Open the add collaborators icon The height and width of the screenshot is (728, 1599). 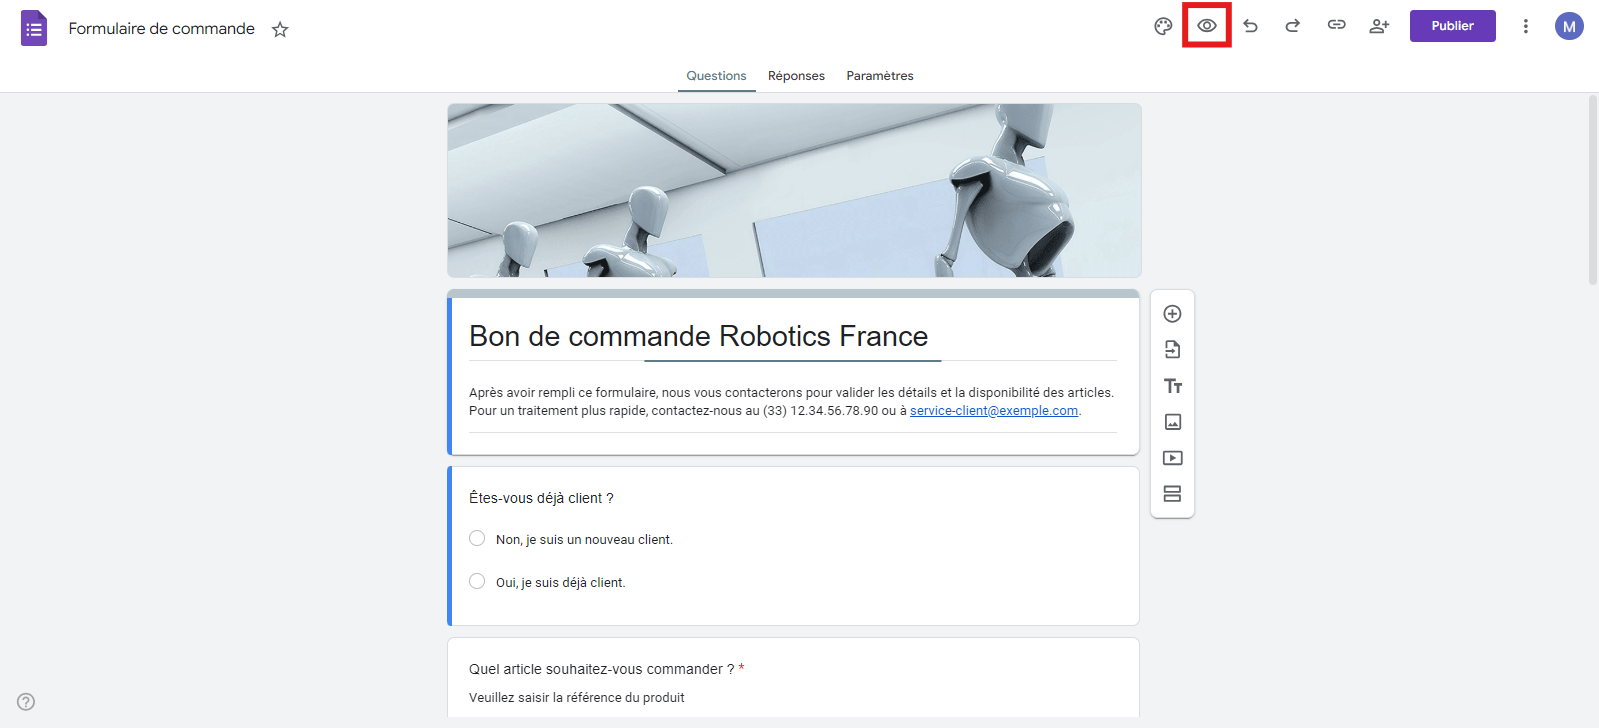(x=1379, y=26)
